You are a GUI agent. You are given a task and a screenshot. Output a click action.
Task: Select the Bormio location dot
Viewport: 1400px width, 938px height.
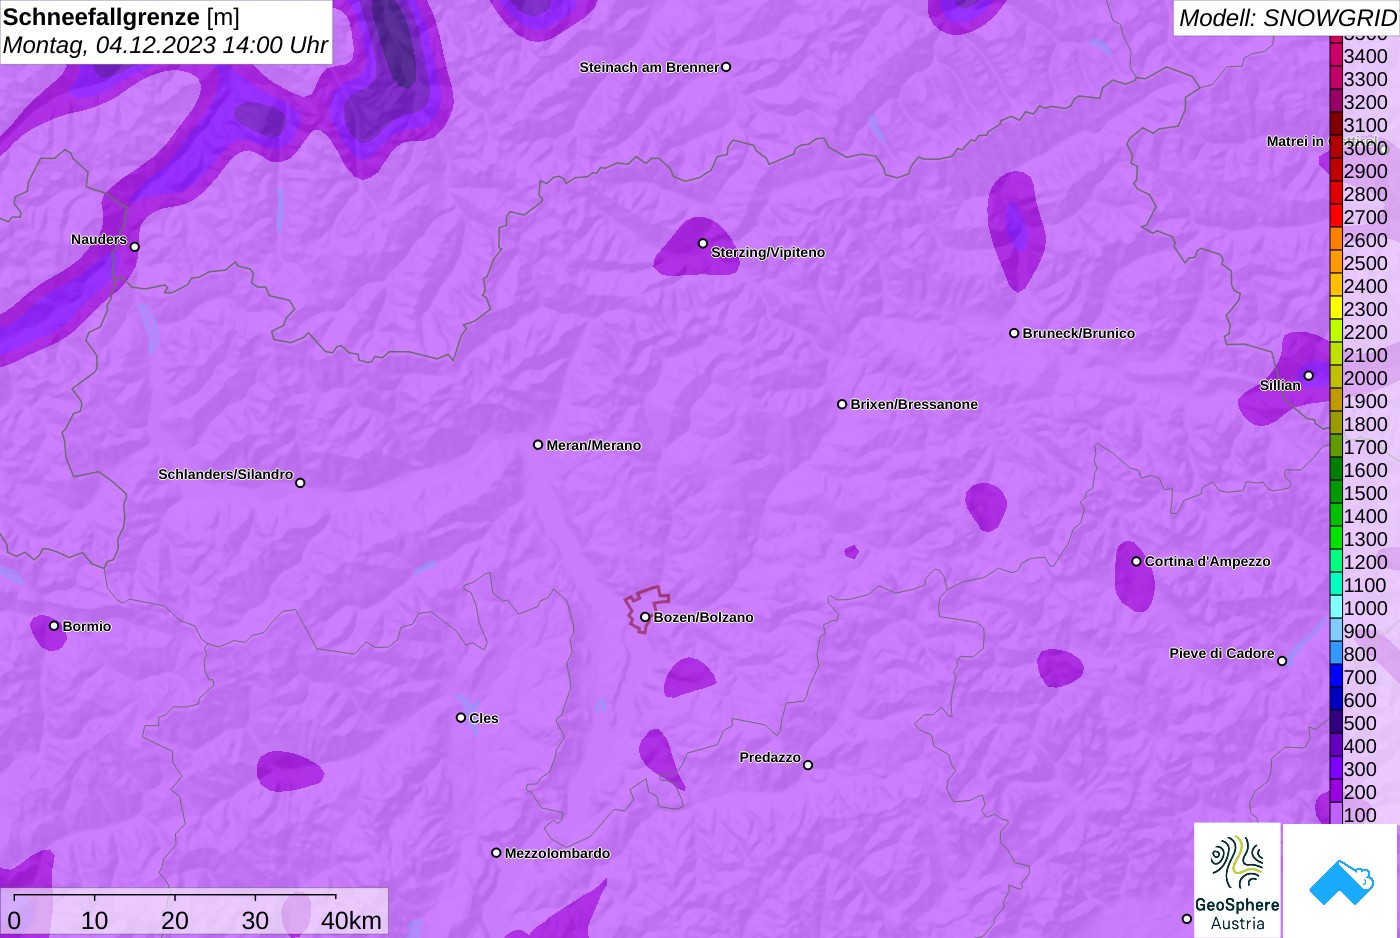click(54, 626)
